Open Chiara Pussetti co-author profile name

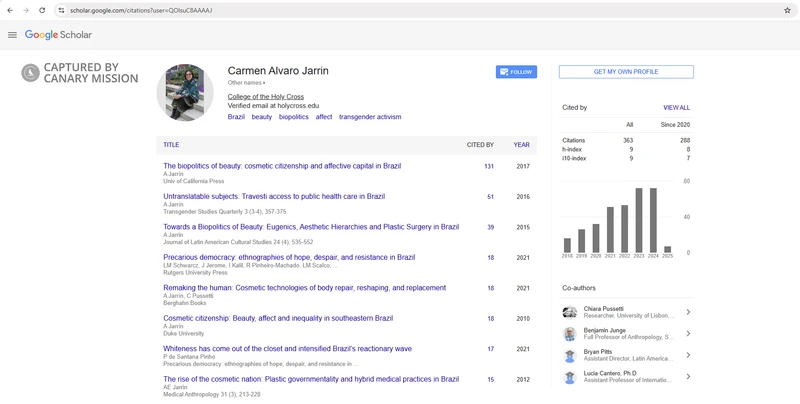604,309
